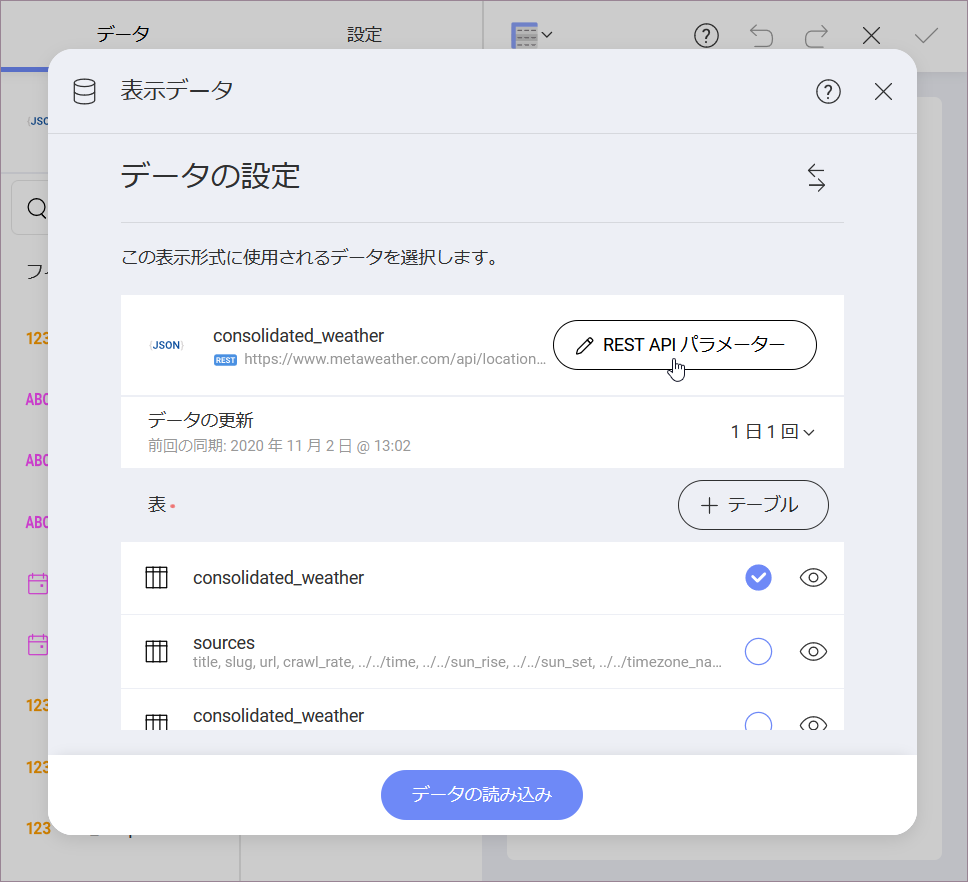968x882 pixels.
Task: Click the 前回の同期 sync date text
Action: point(279,446)
